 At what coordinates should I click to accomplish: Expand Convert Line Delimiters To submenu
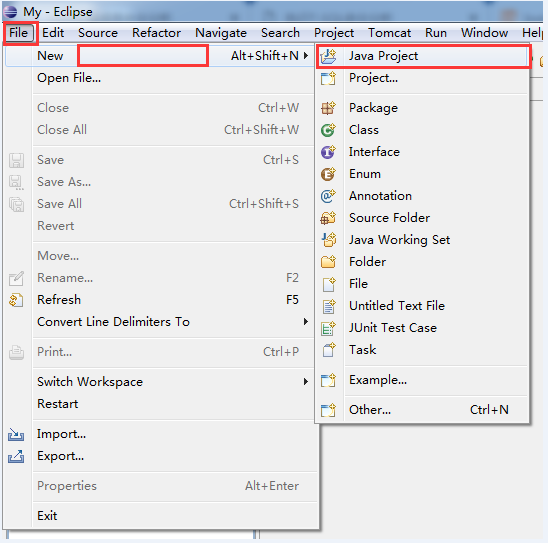click(x=306, y=321)
